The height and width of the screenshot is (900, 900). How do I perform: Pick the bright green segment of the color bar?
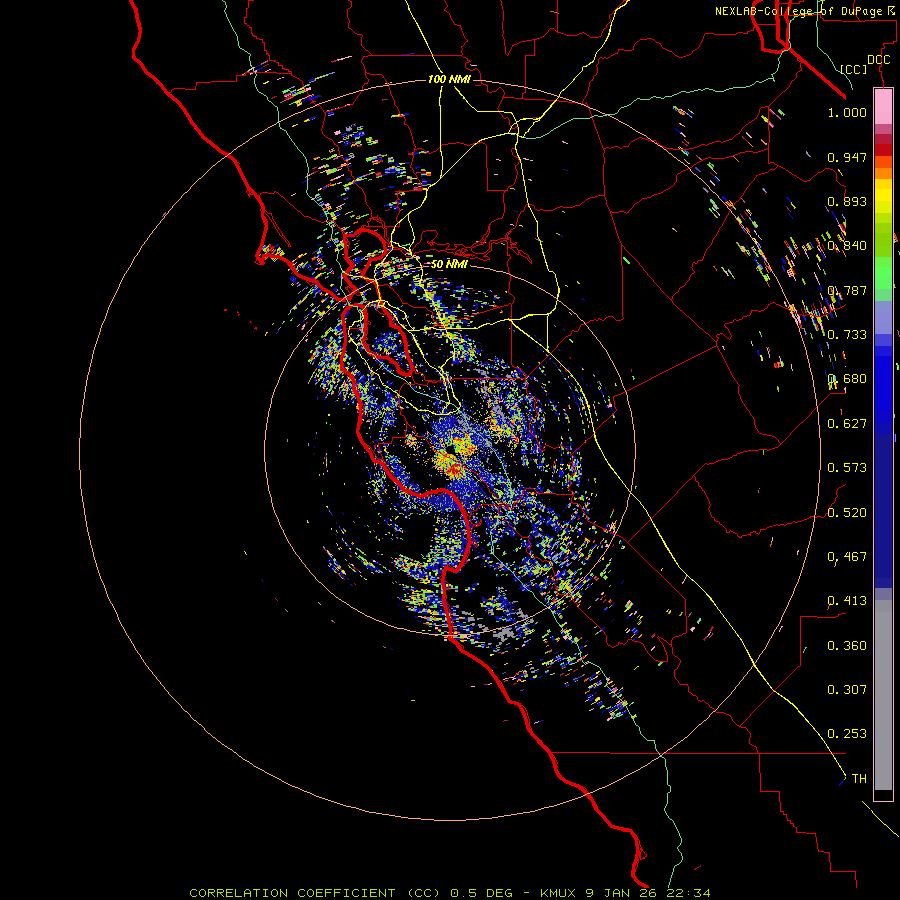point(883,272)
